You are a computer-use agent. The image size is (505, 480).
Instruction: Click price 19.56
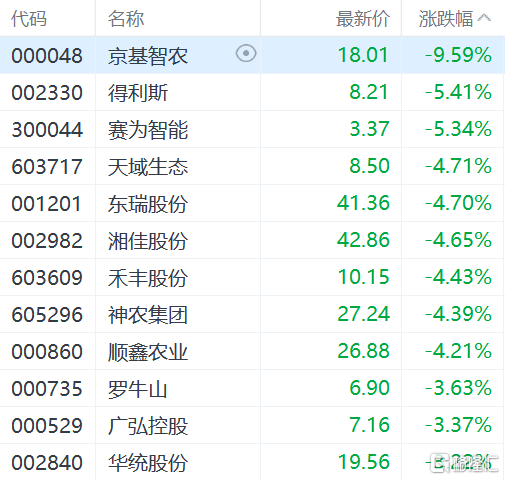(x=363, y=462)
